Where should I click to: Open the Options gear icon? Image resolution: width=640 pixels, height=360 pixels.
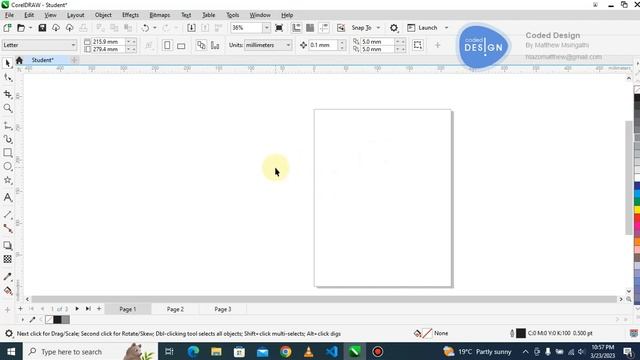coord(393,28)
